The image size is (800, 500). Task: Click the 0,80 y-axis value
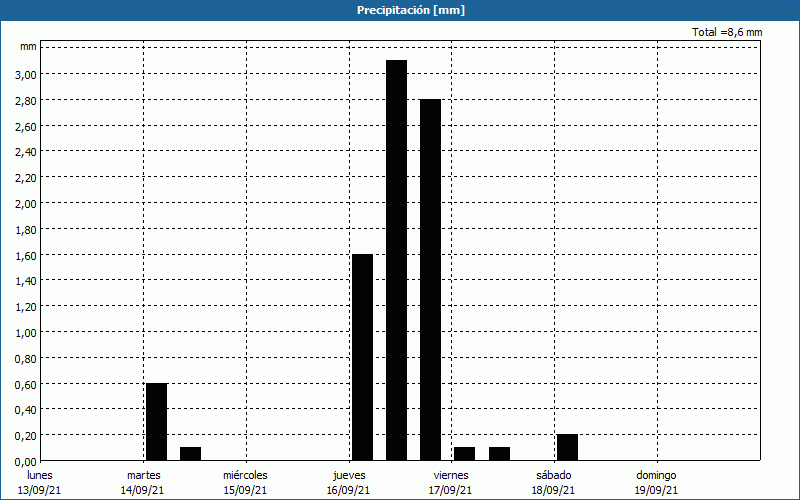tap(27, 359)
